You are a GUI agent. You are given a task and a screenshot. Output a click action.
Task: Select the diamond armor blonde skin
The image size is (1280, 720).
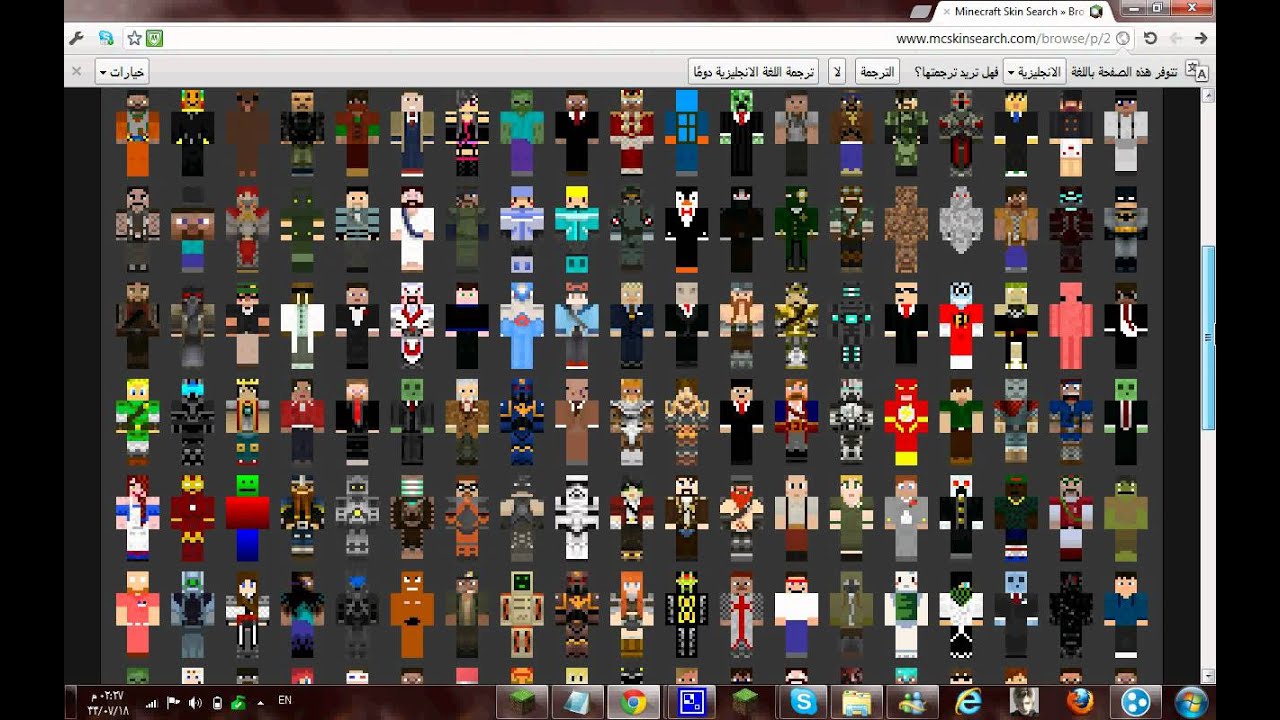point(577,227)
